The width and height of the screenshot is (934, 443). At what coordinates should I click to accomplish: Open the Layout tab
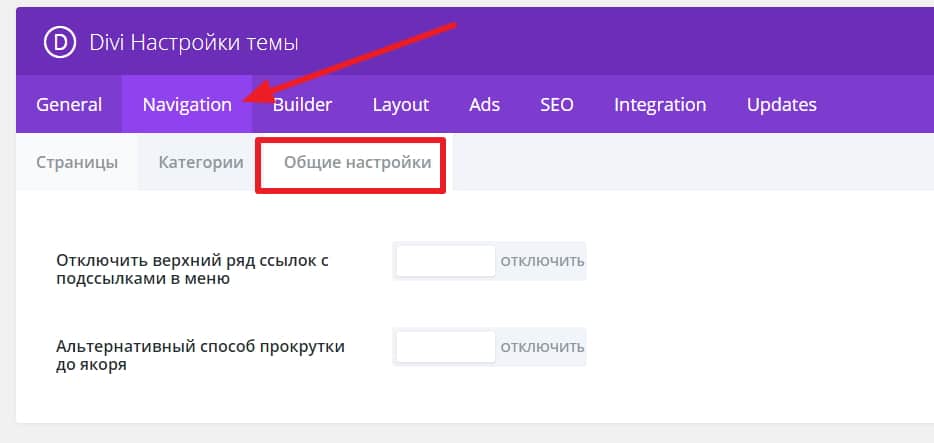pyautogui.click(x=400, y=104)
